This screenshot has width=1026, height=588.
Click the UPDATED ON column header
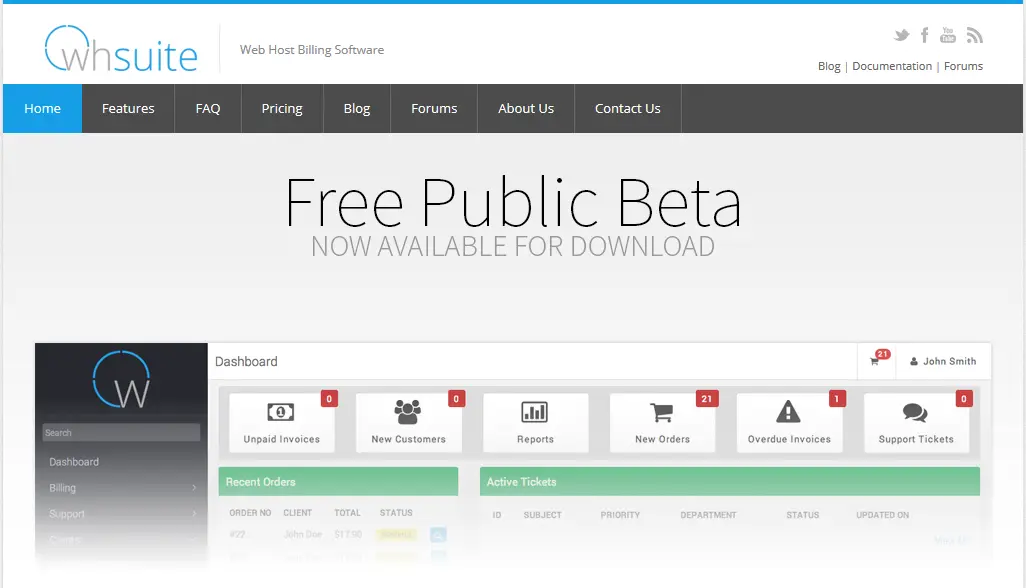(883, 515)
